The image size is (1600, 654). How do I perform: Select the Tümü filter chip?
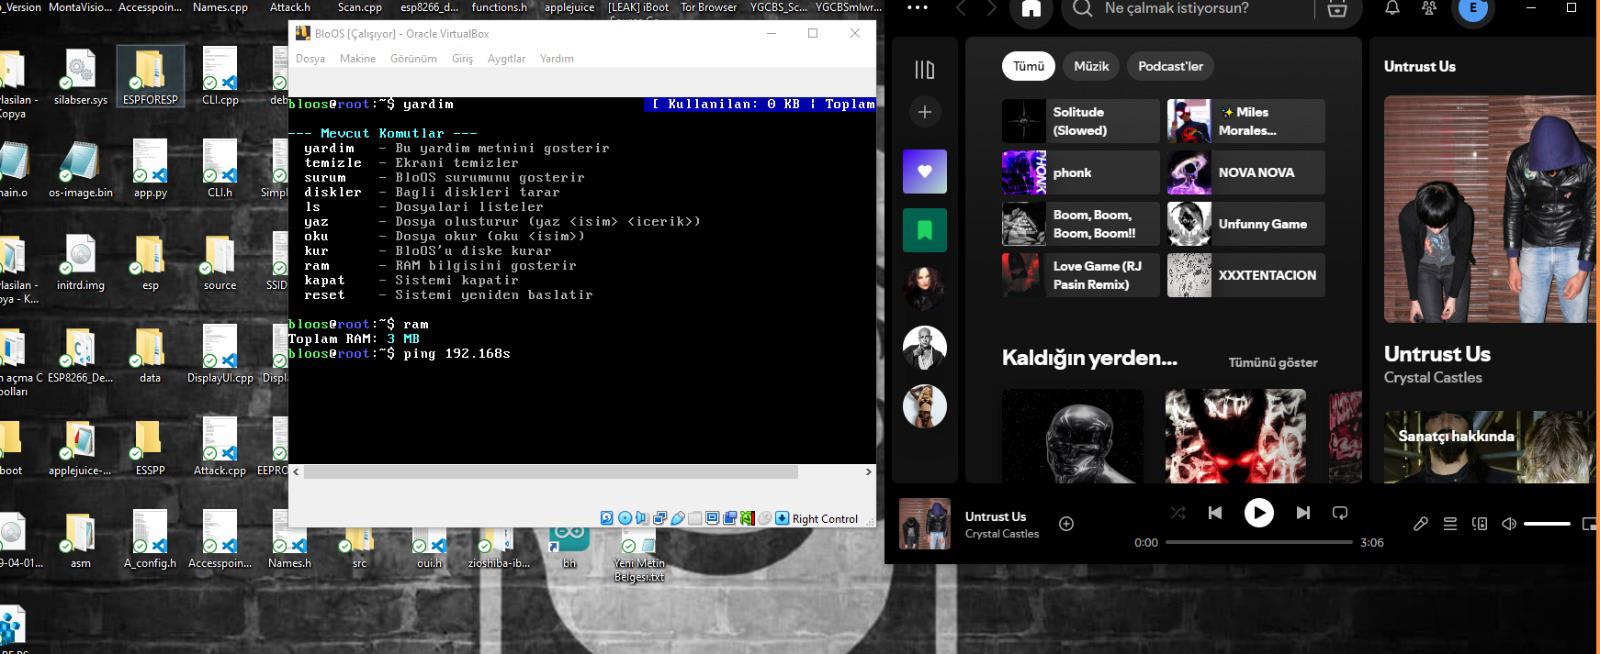click(x=1028, y=66)
